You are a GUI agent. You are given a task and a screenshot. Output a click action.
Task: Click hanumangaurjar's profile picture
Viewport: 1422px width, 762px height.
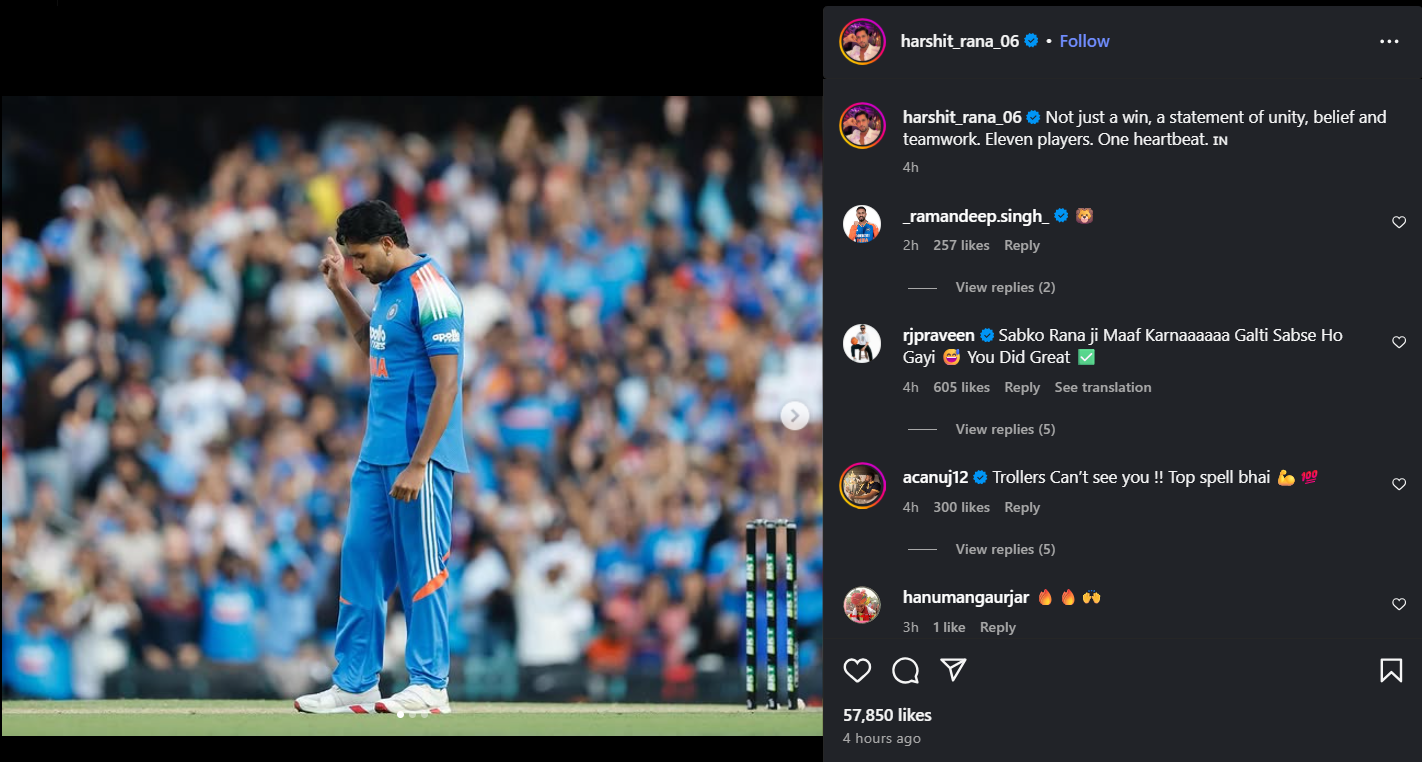tap(862, 605)
